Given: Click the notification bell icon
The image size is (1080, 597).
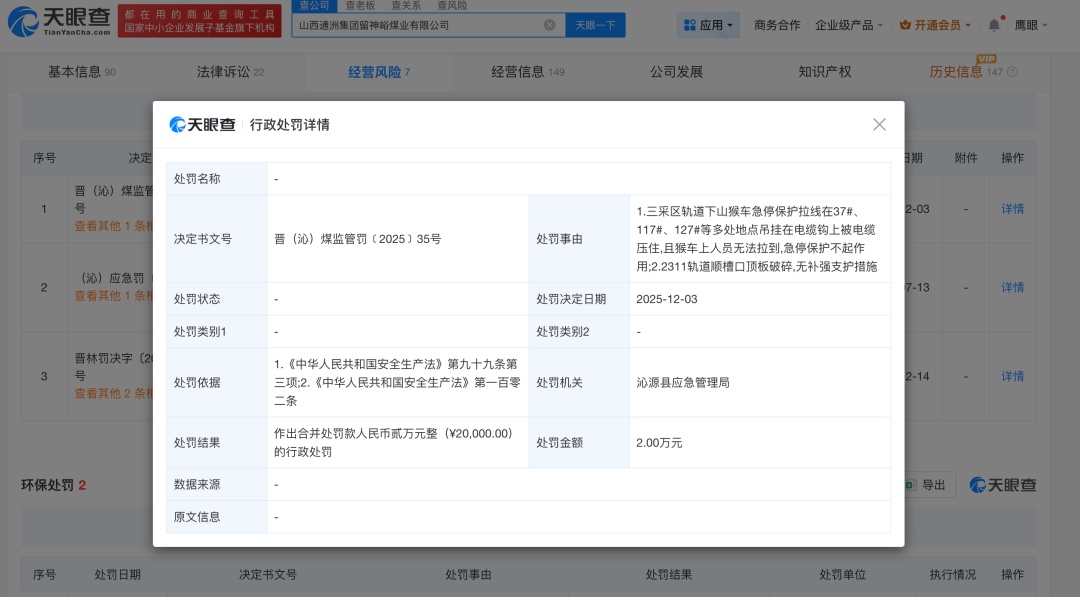Looking at the screenshot, I should [x=994, y=25].
